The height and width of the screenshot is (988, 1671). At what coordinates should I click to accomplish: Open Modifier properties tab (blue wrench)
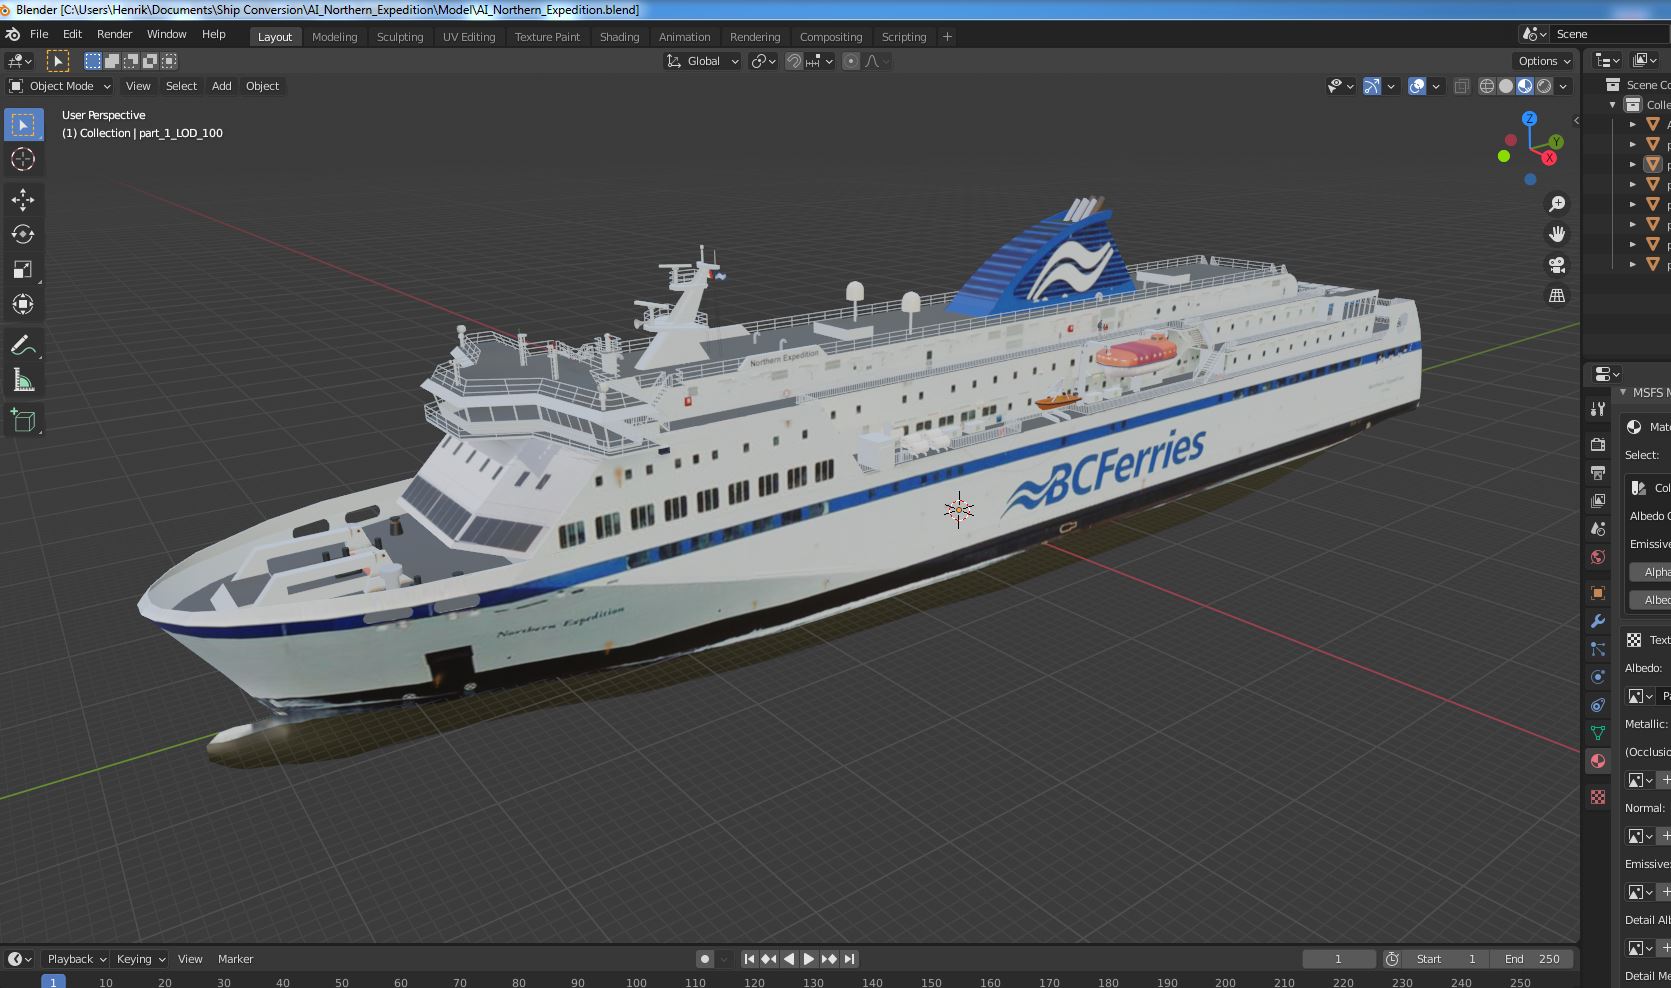pos(1598,621)
